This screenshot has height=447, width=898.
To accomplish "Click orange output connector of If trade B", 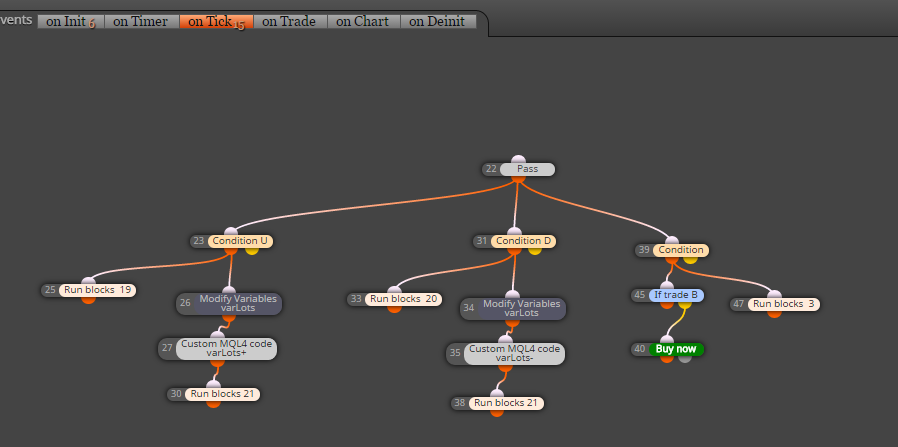I will [x=667, y=304].
